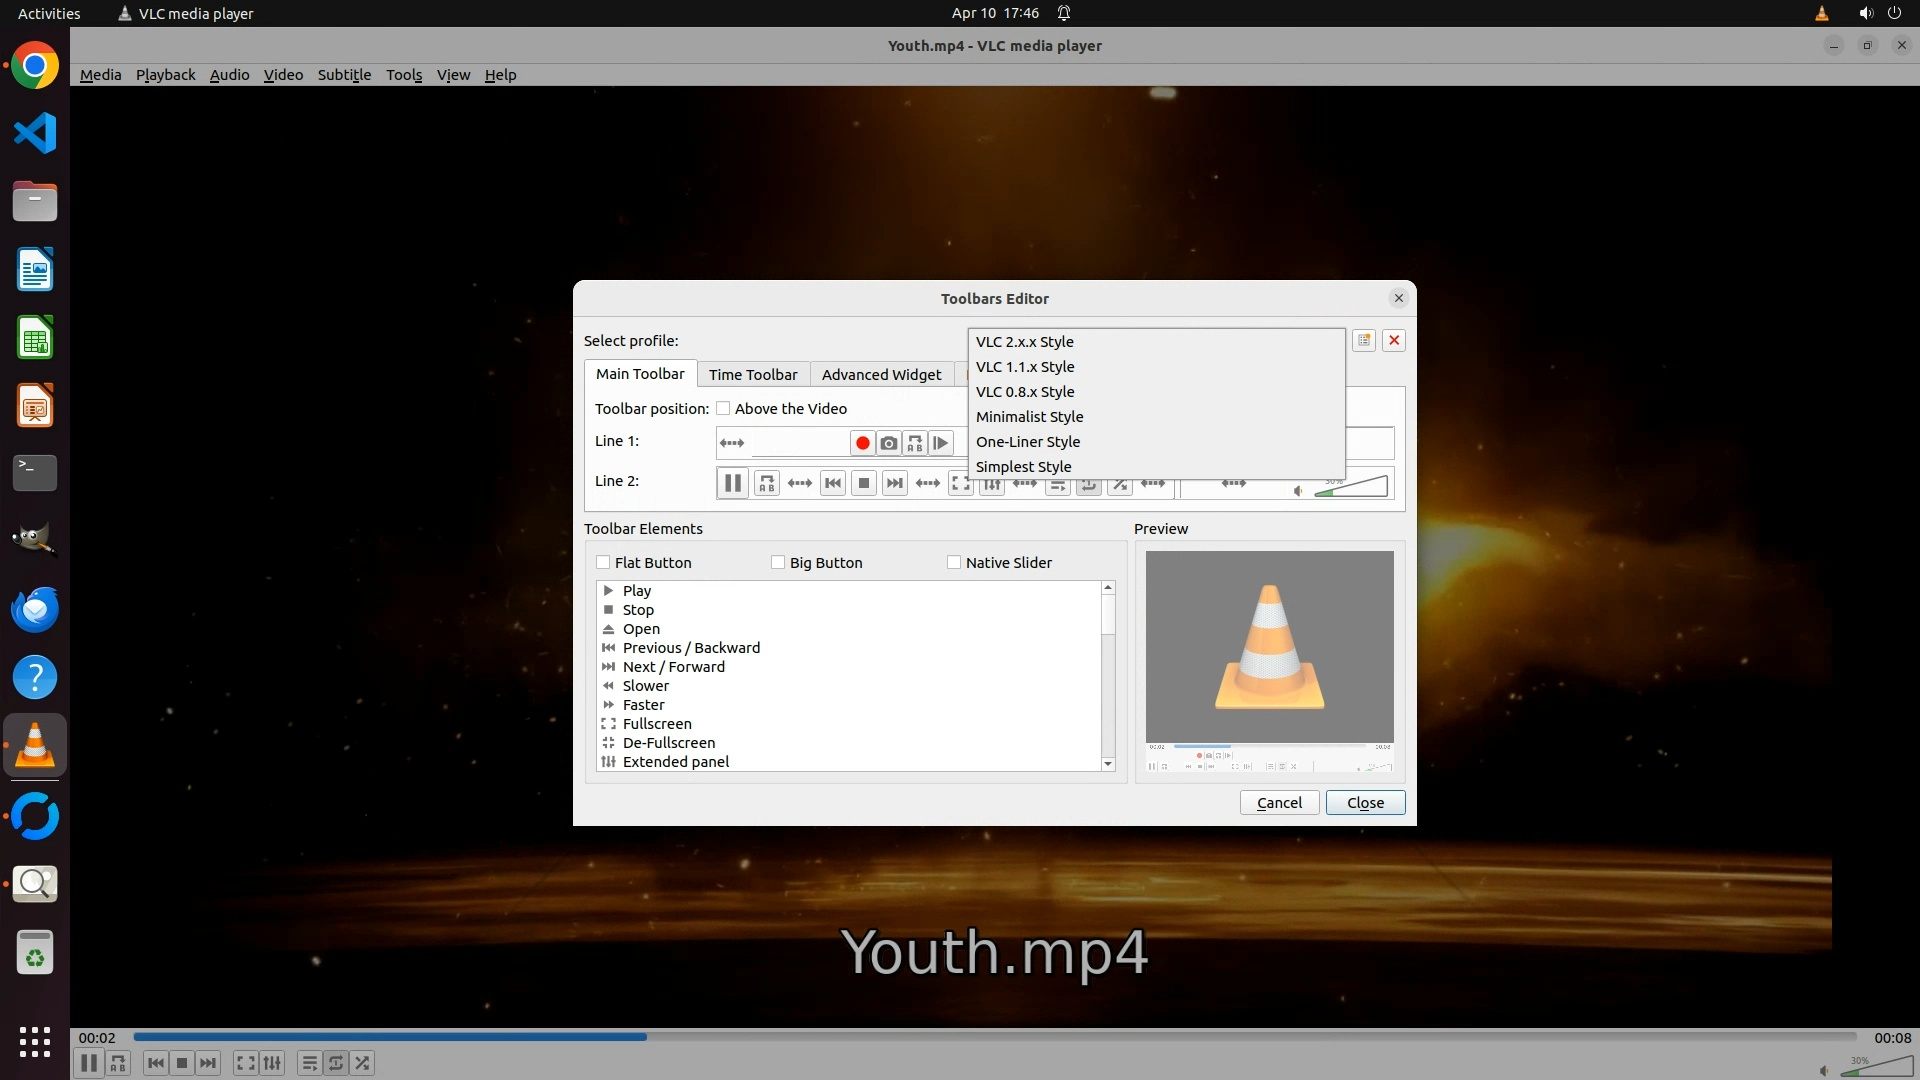1920x1080 pixels.
Task: Toggle the Flat Button checkbox
Action: click(603, 563)
